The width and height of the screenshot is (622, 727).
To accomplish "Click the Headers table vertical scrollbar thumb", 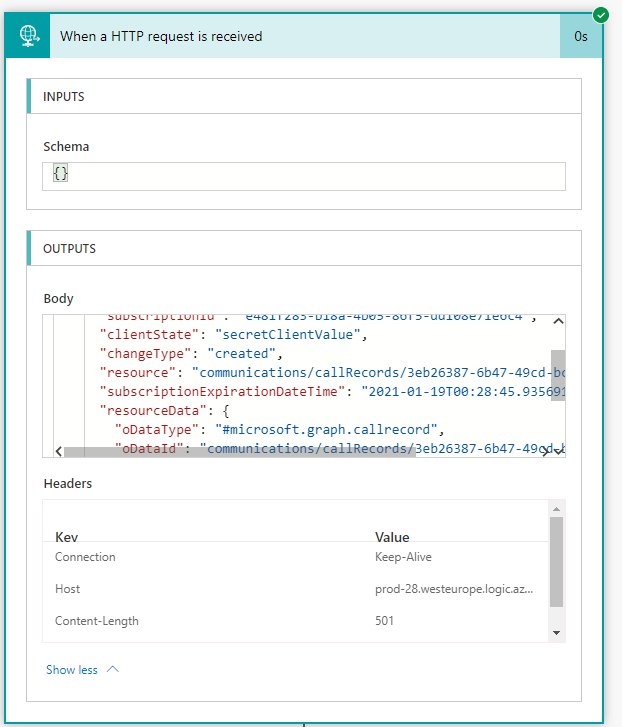I will (557, 560).
